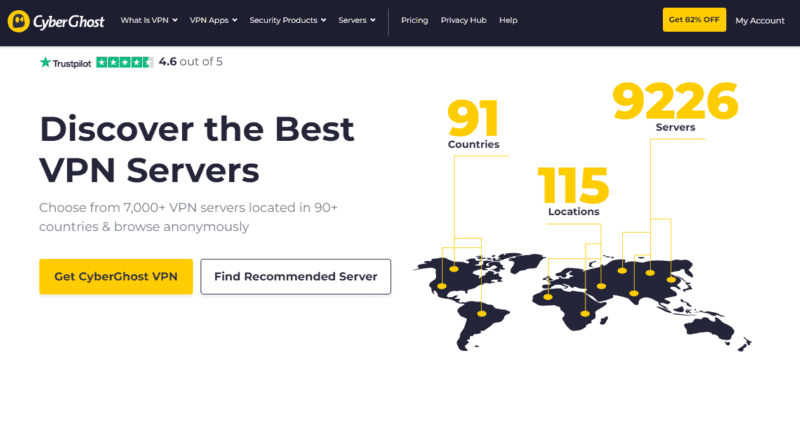Expand the Servers menu chevron
Screen dimensions: 800x427
pyautogui.click(x=373, y=20)
